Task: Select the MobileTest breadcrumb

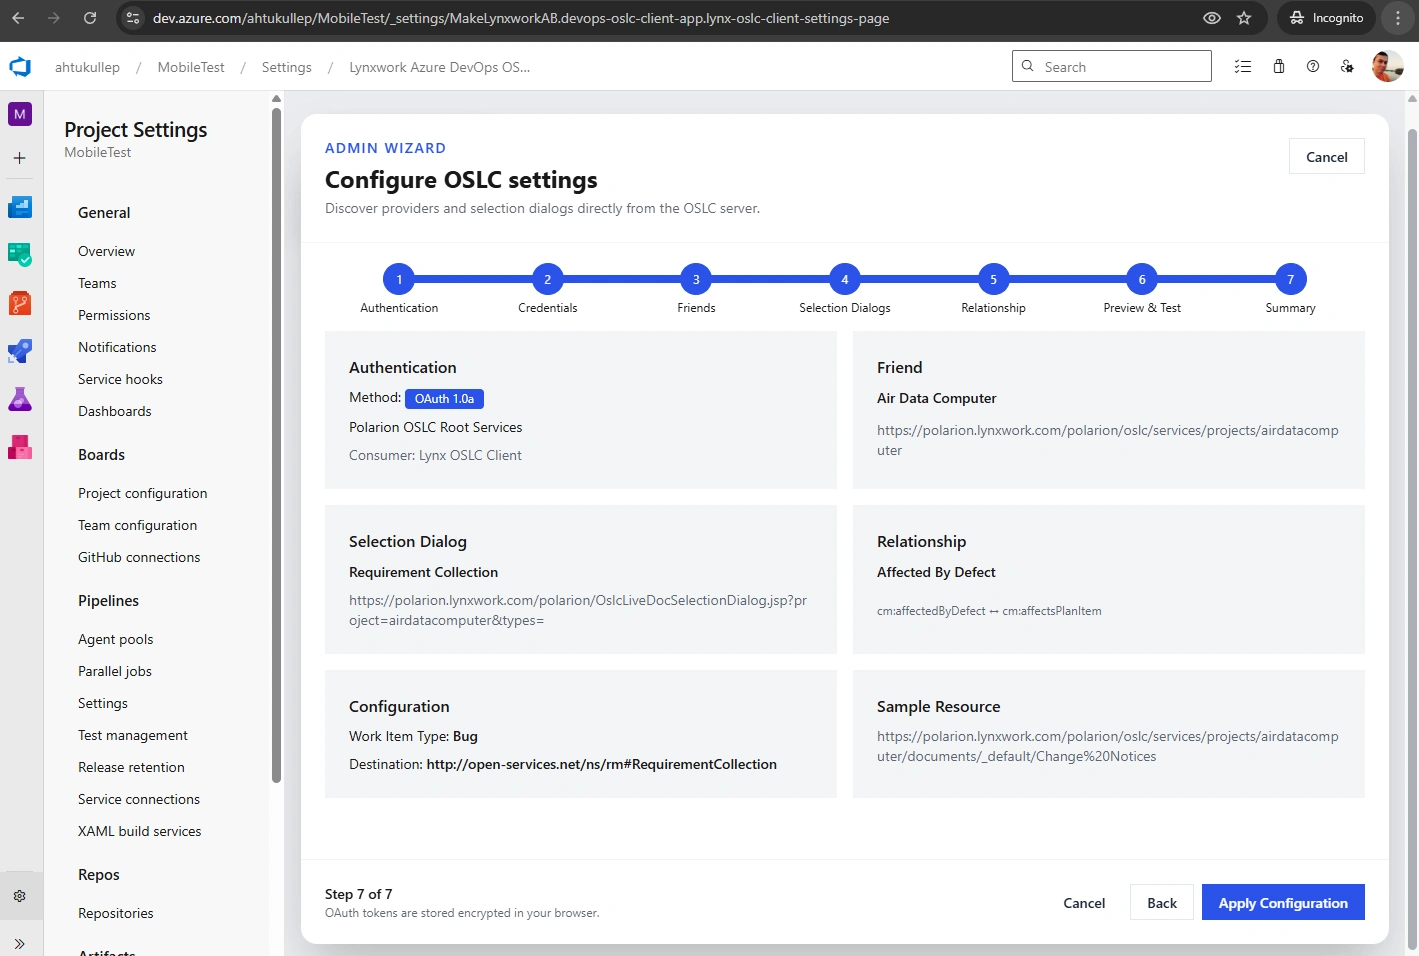Action: (x=191, y=67)
